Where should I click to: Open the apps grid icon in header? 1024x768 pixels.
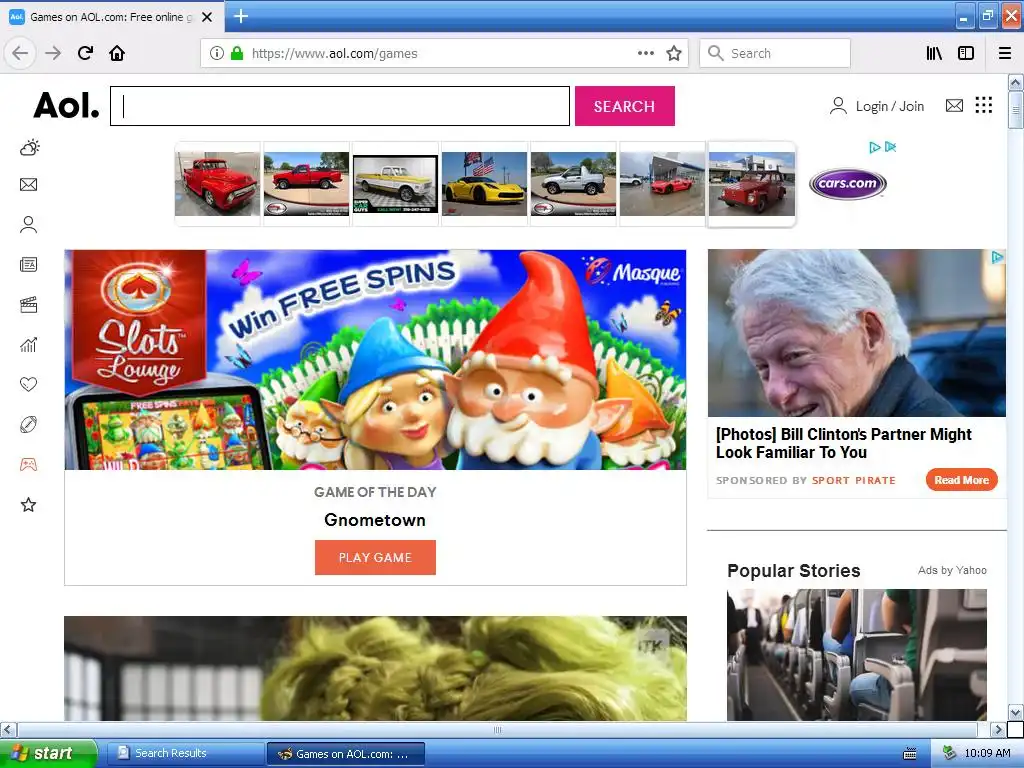tap(984, 105)
